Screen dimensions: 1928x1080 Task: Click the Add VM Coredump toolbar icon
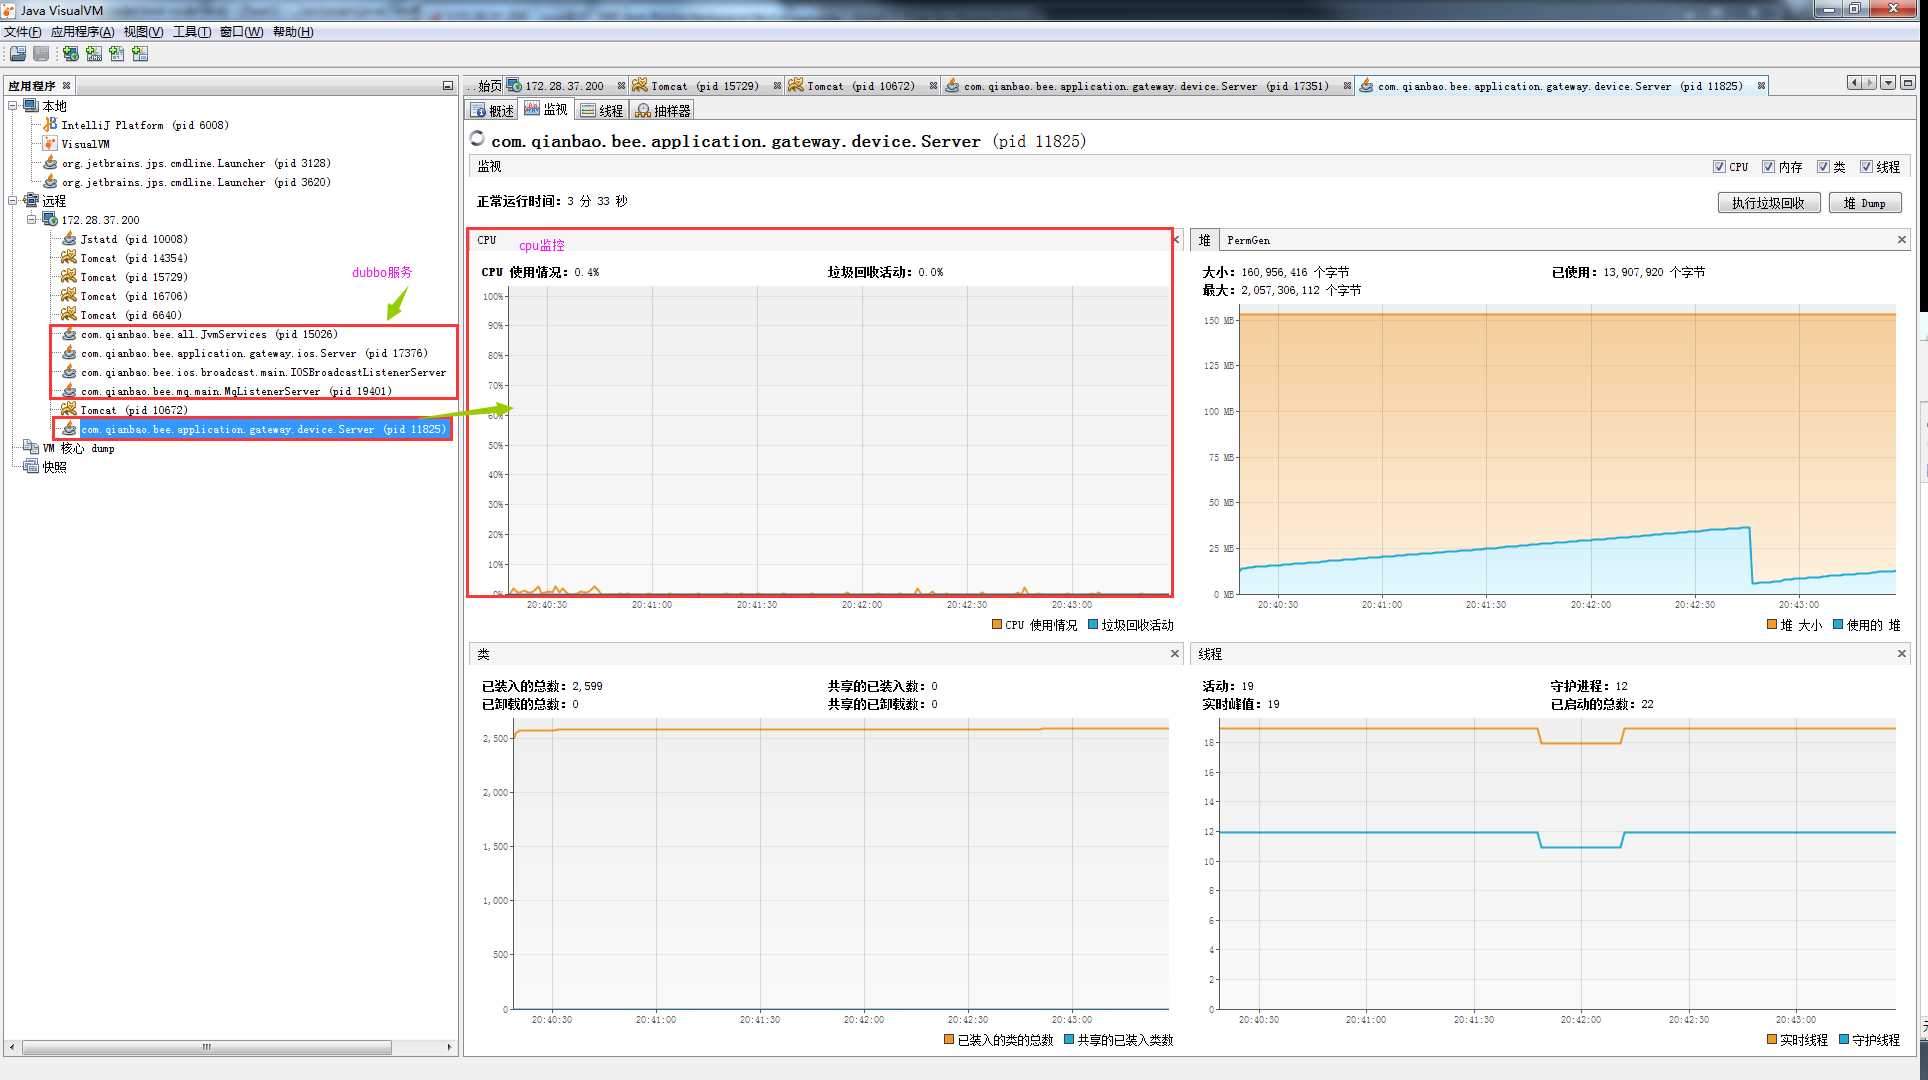tap(117, 54)
